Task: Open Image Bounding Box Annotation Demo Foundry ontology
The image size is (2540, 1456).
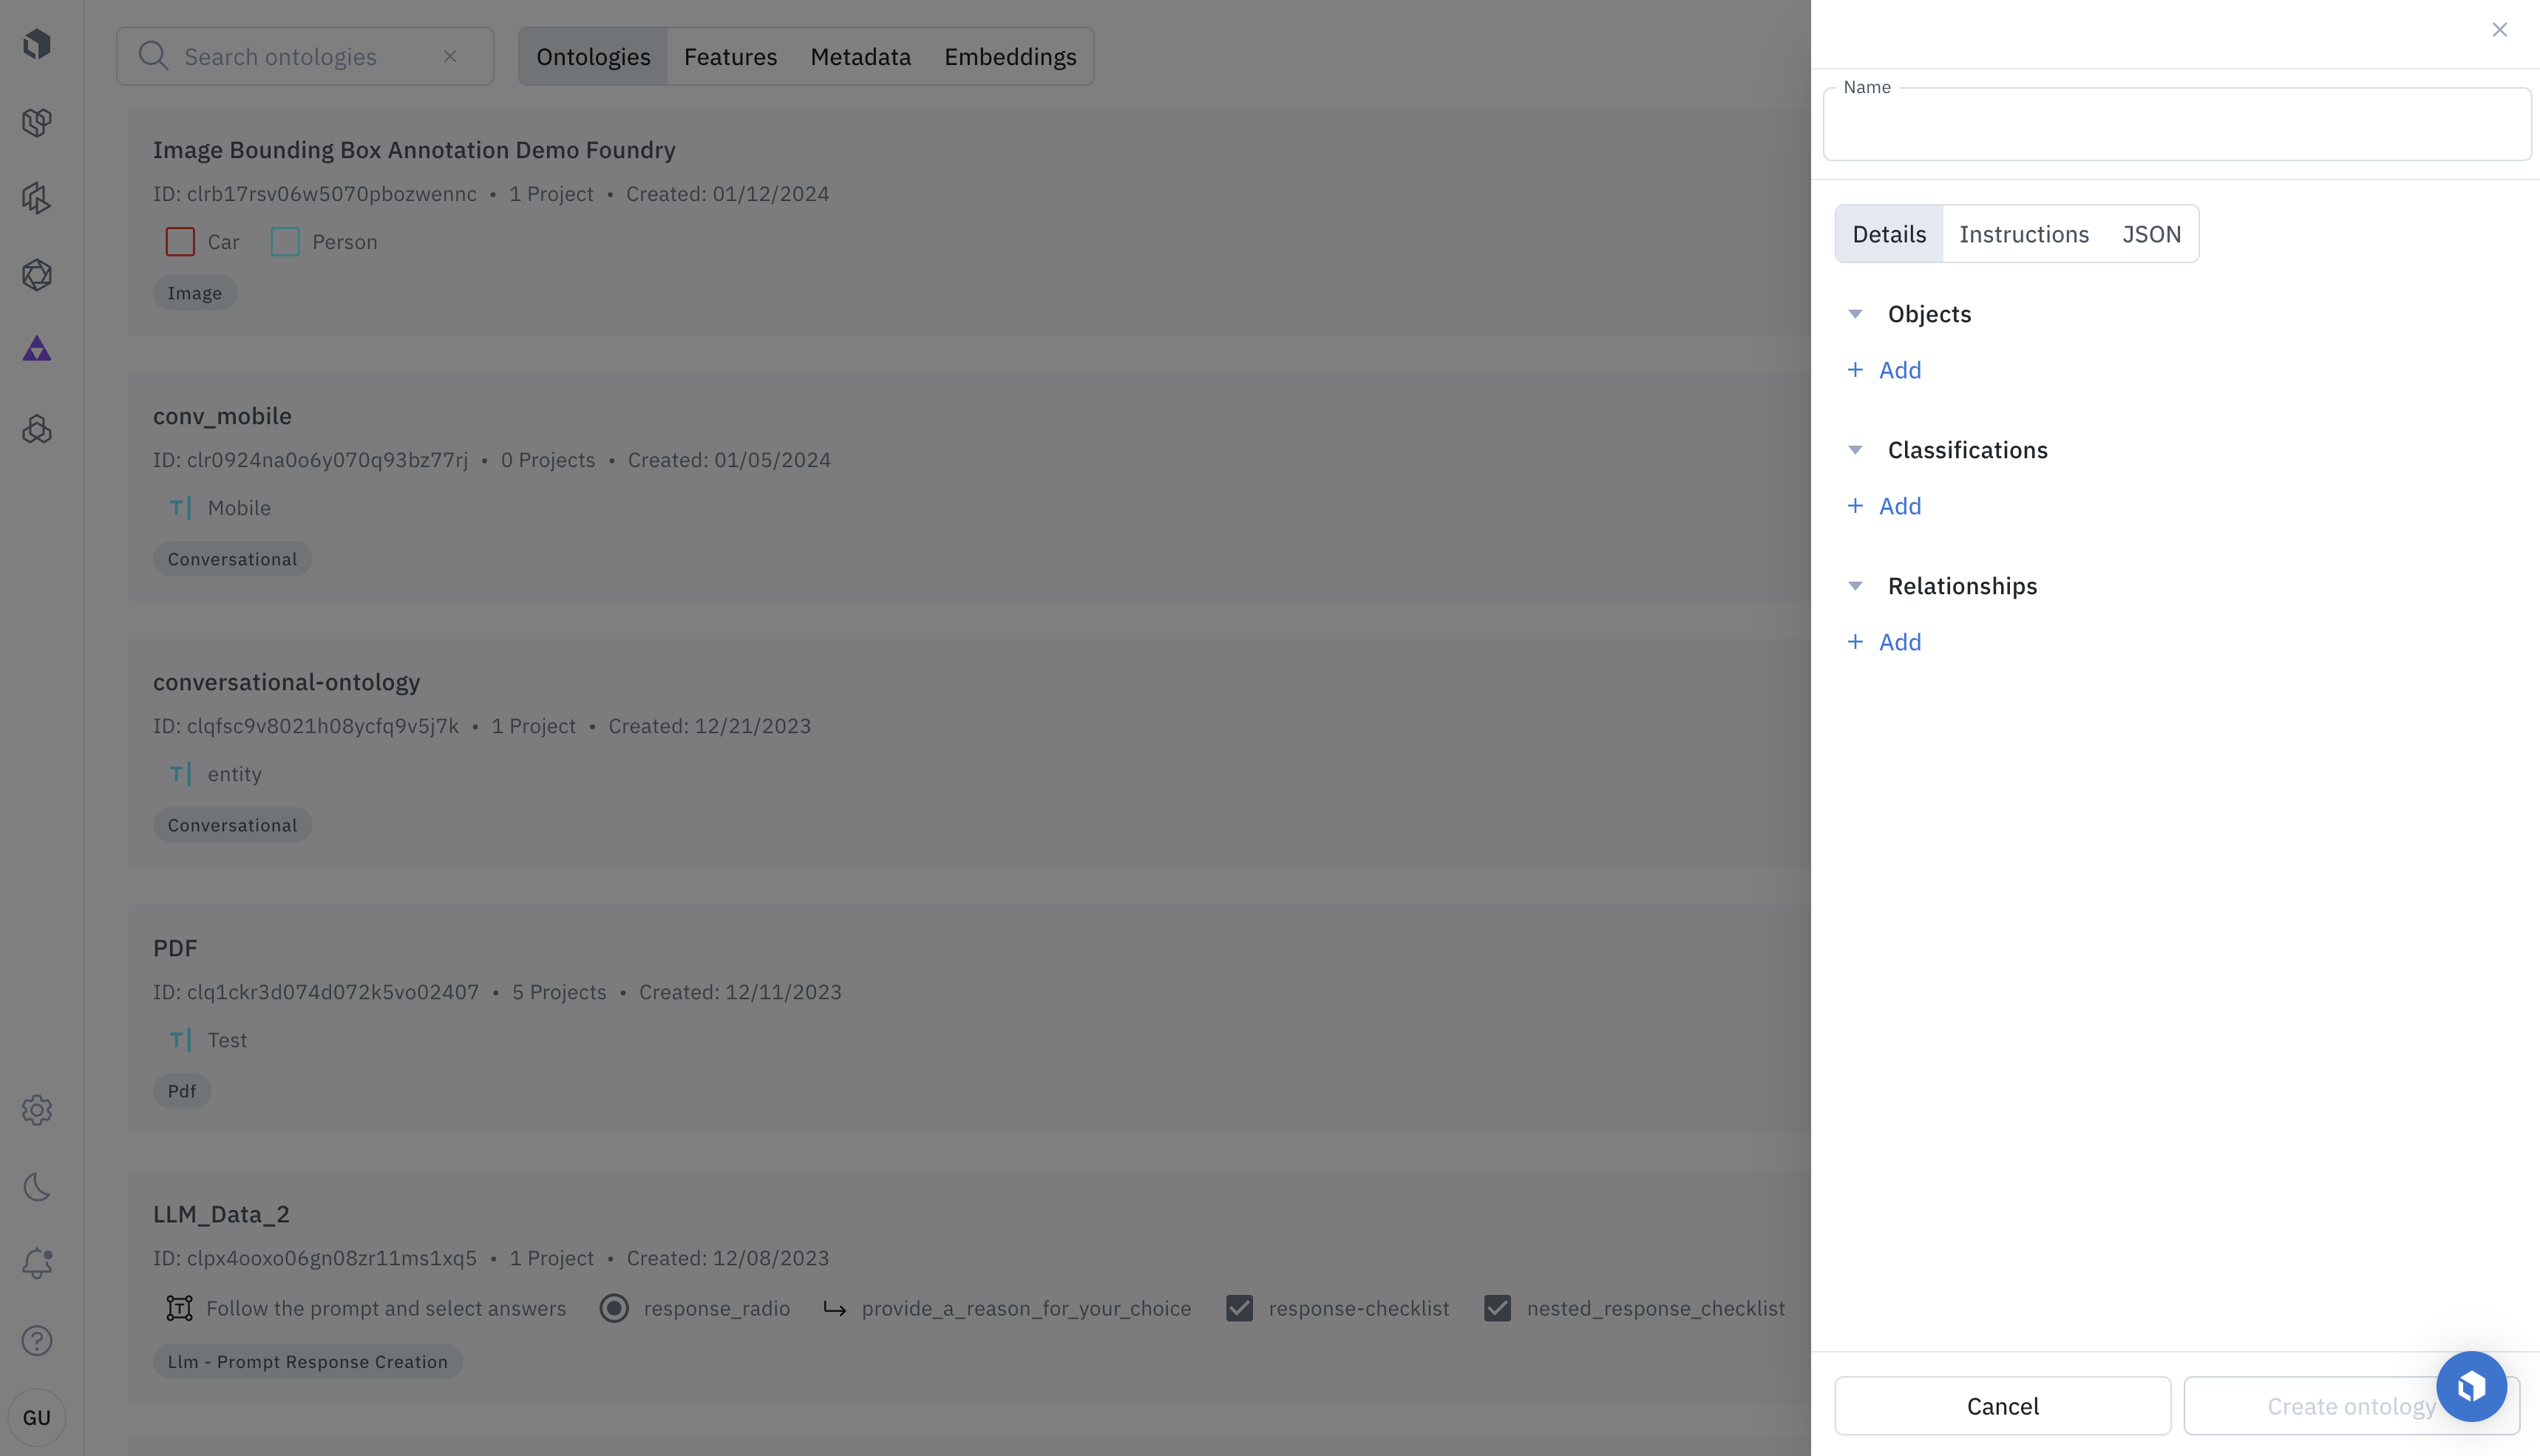Action: pyautogui.click(x=414, y=150)
